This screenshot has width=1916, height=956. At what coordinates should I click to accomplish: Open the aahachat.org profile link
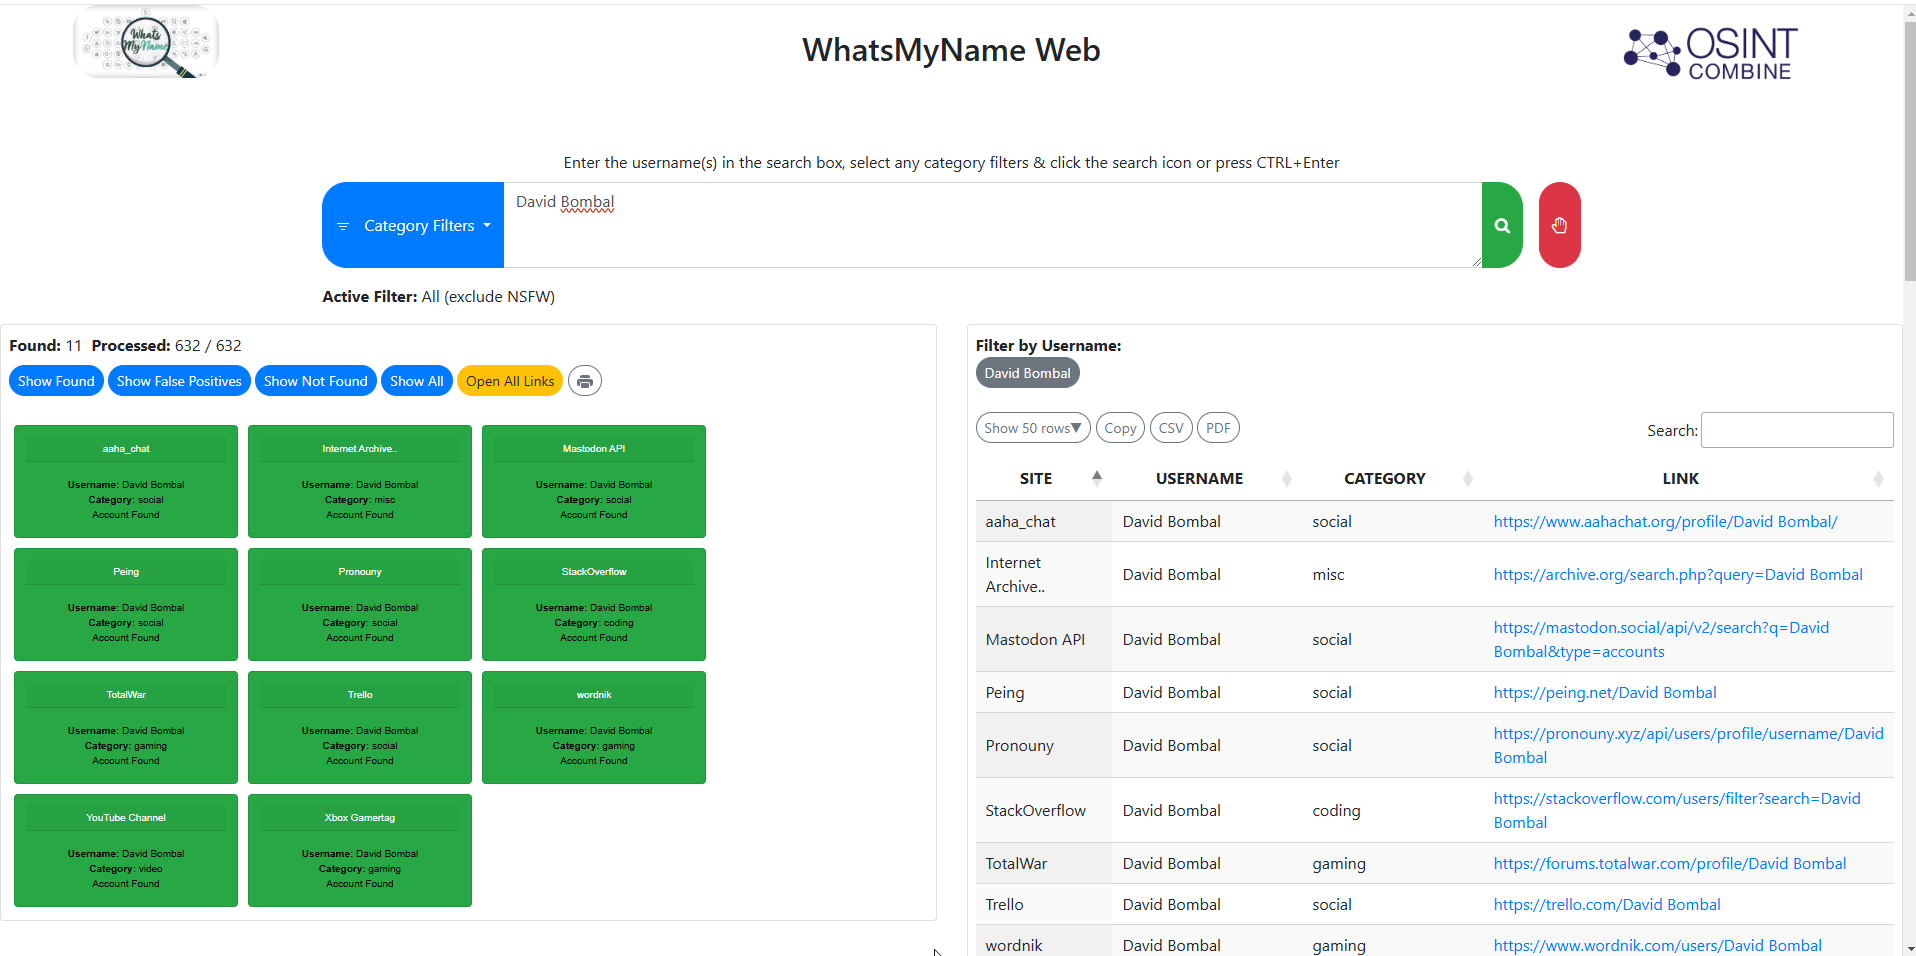1665,521
